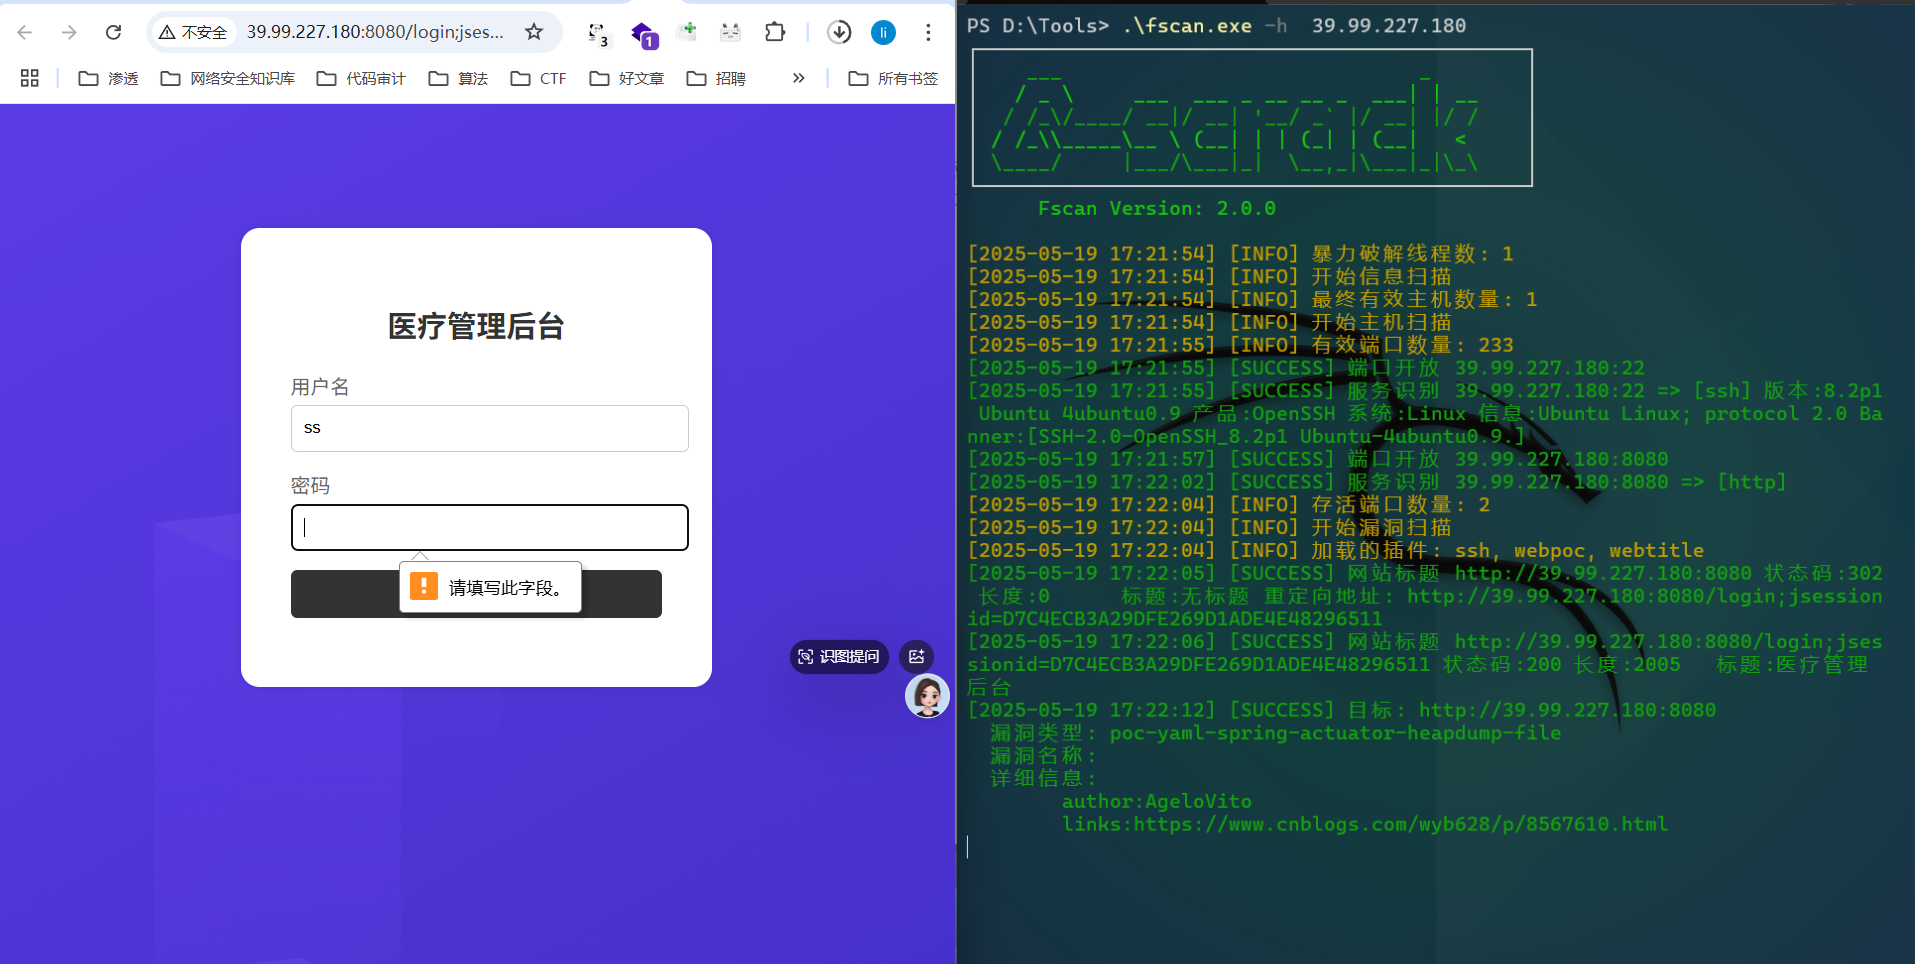Image resolution: width=1915 pixels, height=964 pixels.
Task: Open the 好文章 bookmarks folder
Action: click(x=627, y=78)
